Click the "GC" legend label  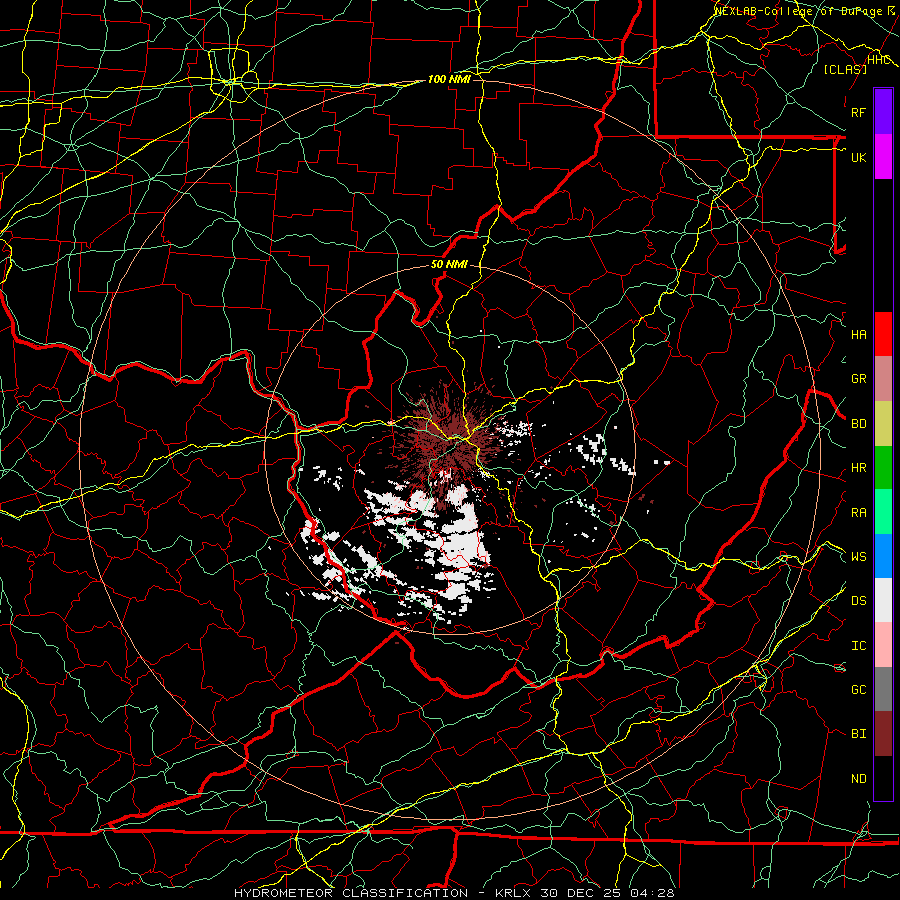point(859,690)
